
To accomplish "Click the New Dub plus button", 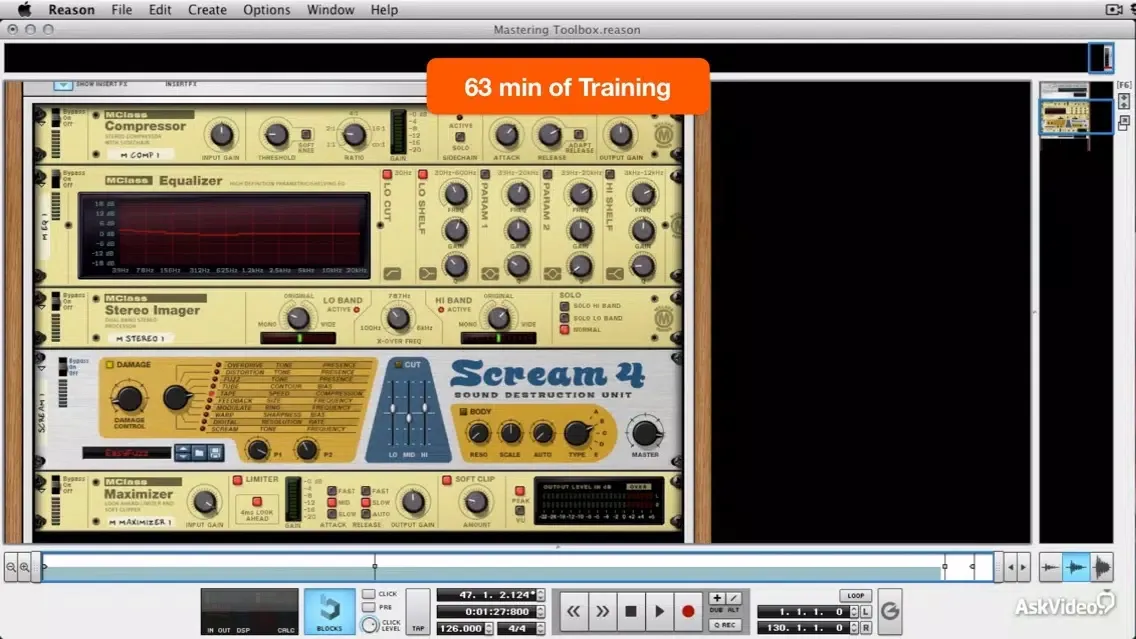I will [x=717, y=598].
